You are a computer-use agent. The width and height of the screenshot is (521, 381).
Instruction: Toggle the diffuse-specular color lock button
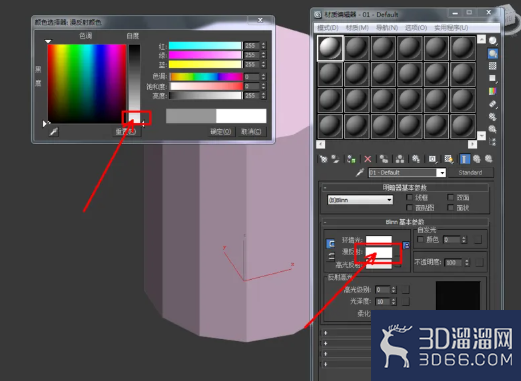click(330, 256)
